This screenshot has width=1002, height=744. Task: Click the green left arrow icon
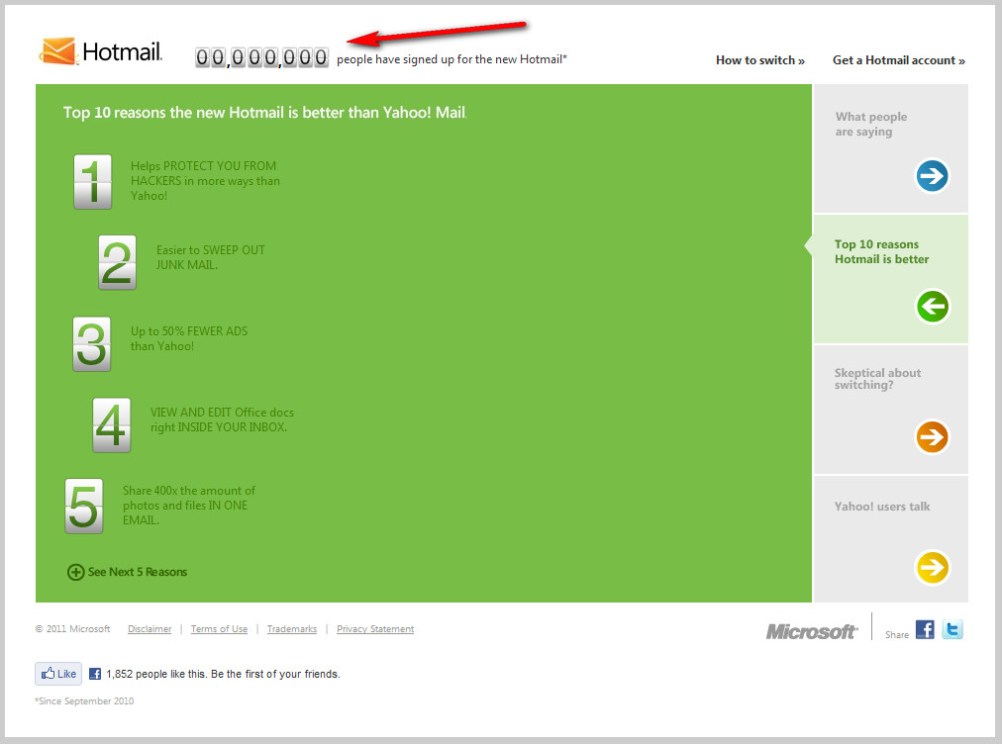coord(932,306)
